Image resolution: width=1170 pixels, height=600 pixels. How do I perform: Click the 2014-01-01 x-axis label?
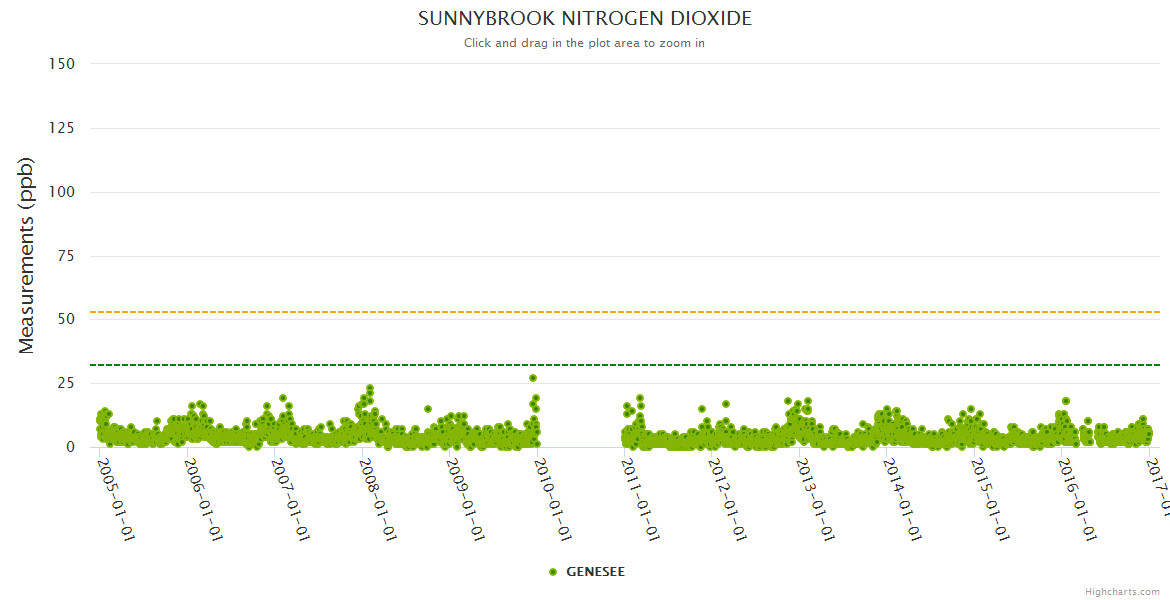(x=900, y=500)
